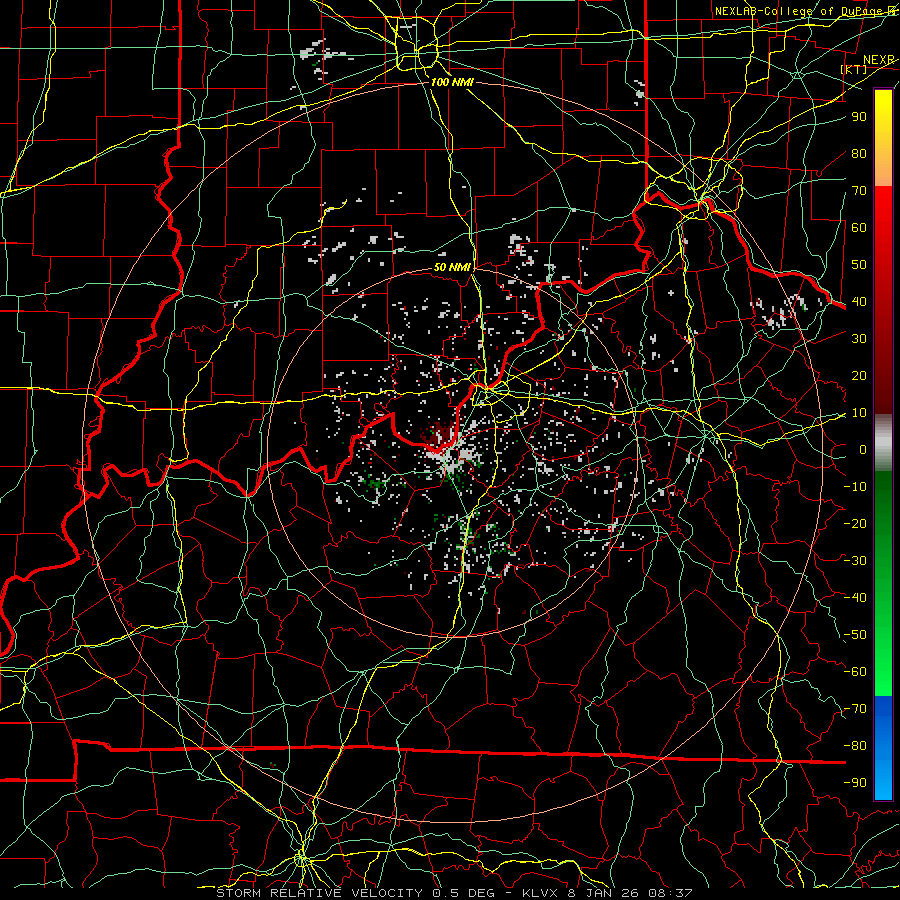Click the positive 40 legend value
Image resolution: width=900 pixels, height=900 pixels.
(859, 301)
